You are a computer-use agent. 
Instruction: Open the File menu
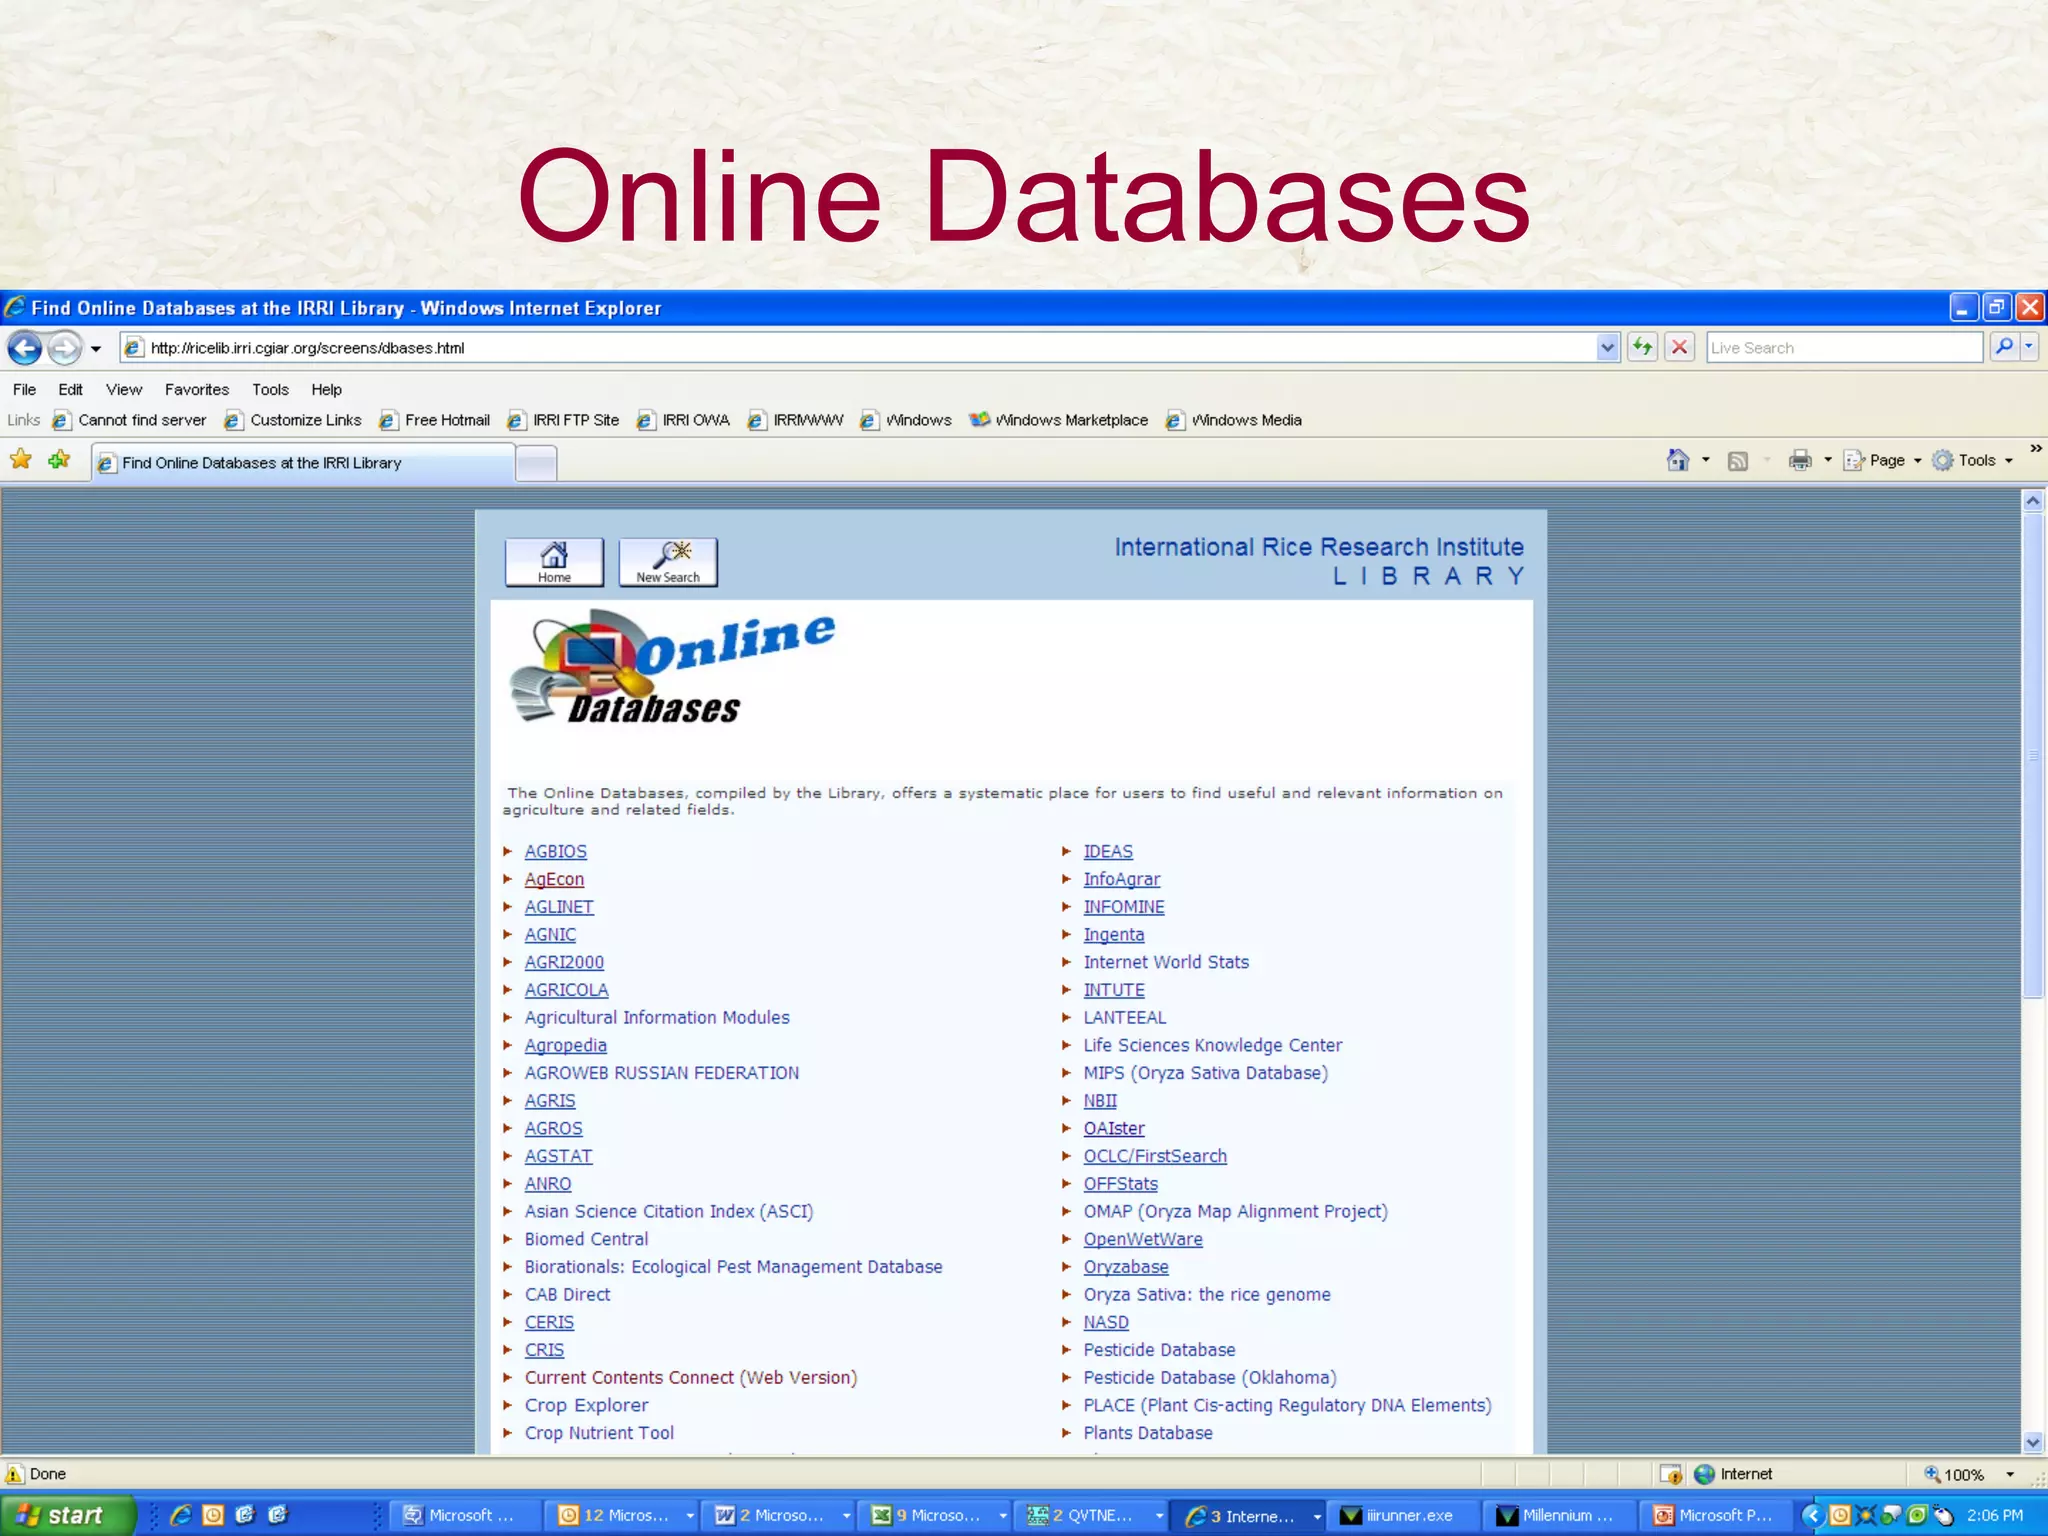[x=24, y=390]
